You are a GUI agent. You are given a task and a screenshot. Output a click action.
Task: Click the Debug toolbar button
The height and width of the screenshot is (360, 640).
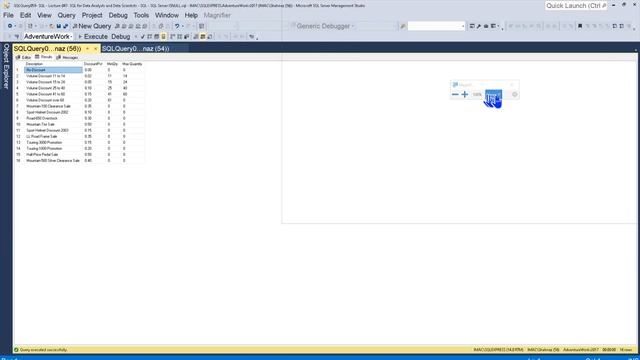(x=120, y=37)
